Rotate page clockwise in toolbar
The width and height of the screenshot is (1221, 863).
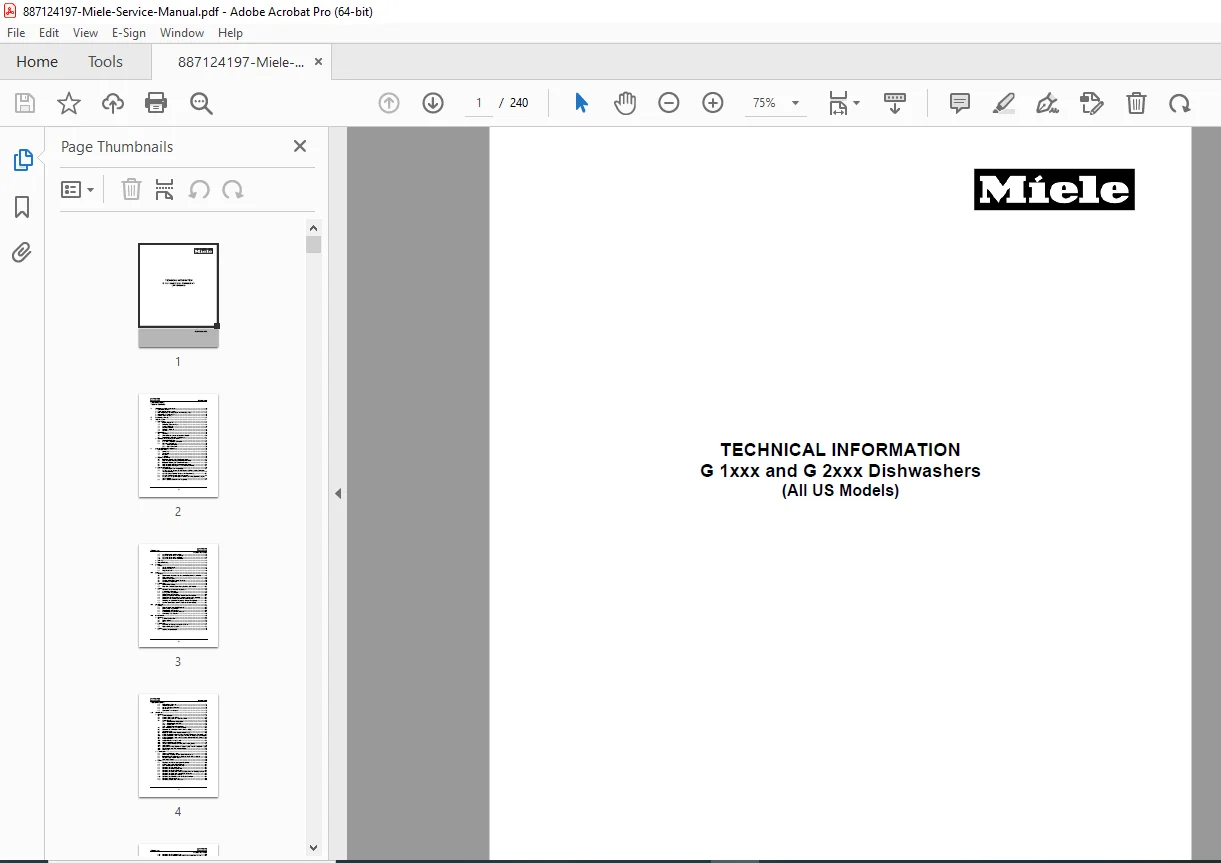click(1180, 103)
